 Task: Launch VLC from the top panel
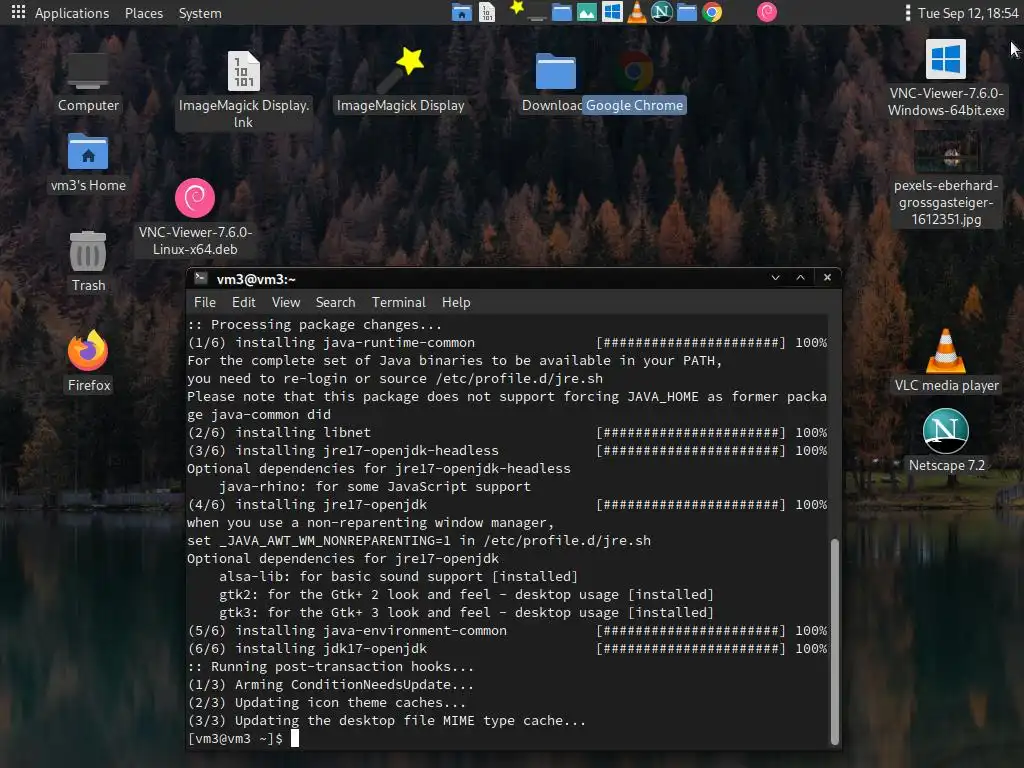click(x=637, y=12)
